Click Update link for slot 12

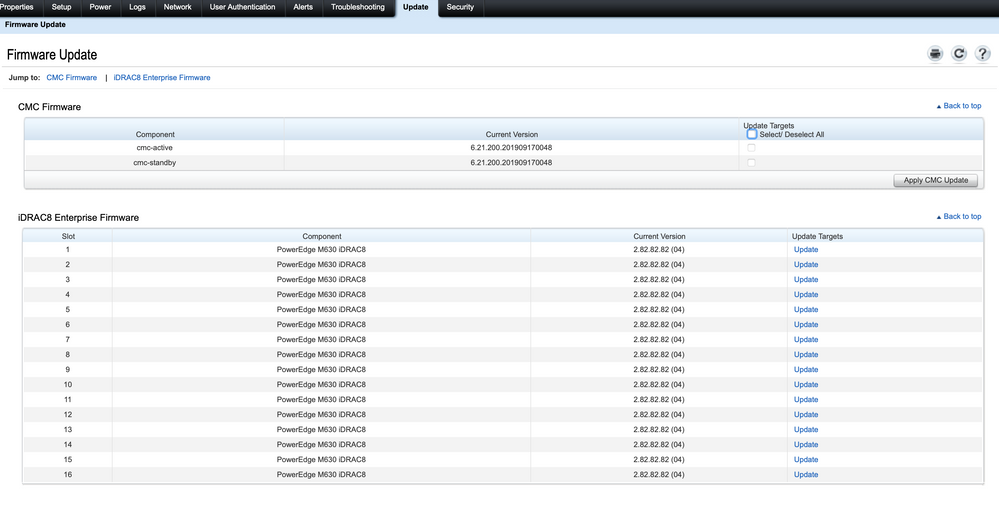[806, 415]
